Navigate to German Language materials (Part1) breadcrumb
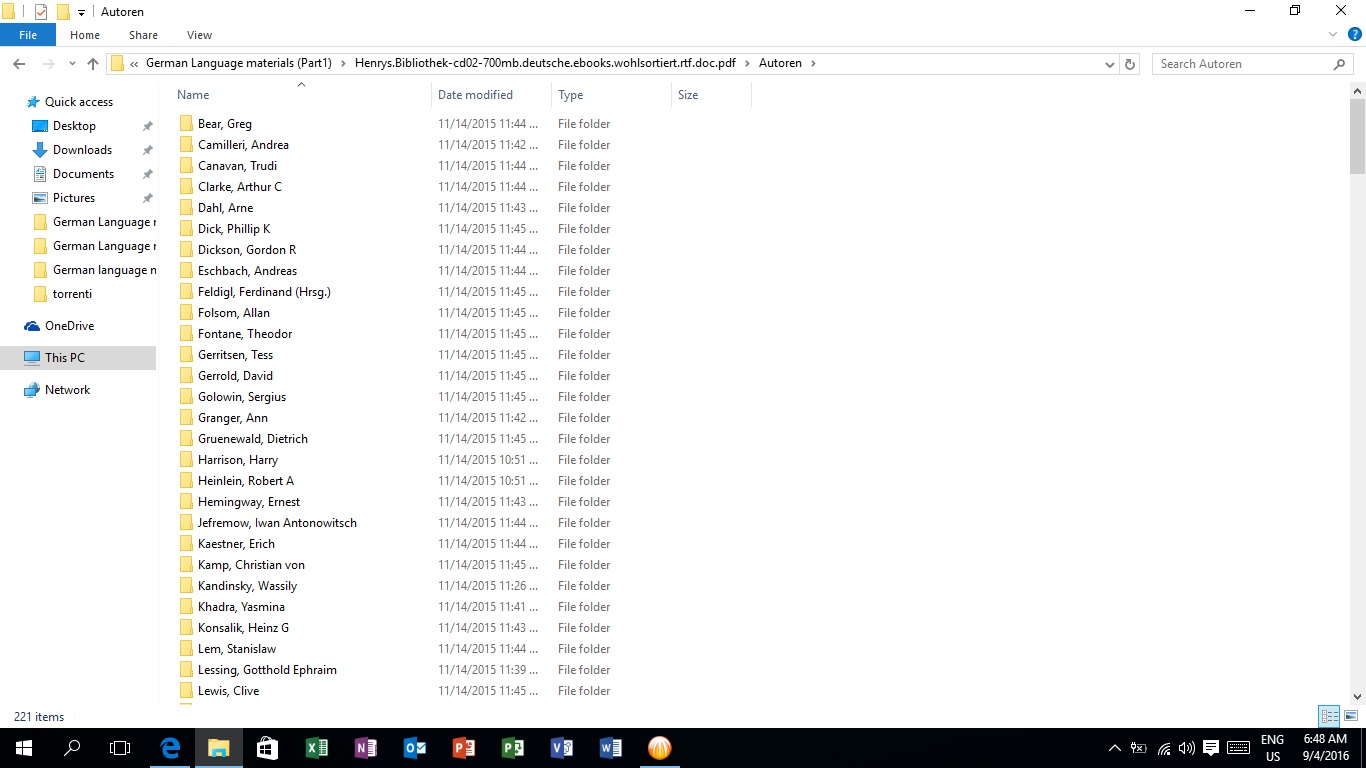1366x768 pixels. pyautogui.click(x=239, y=63)
